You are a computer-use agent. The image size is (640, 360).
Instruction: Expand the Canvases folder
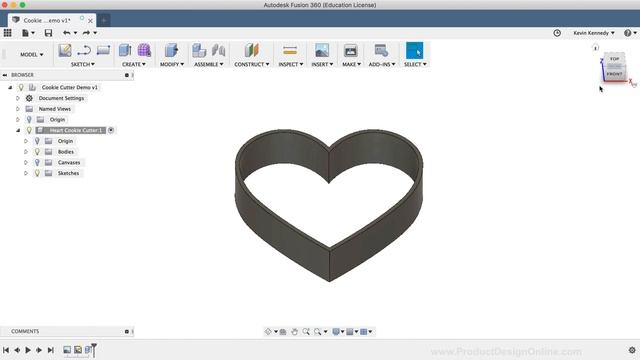pyautogui.click(x=26, y=162)
